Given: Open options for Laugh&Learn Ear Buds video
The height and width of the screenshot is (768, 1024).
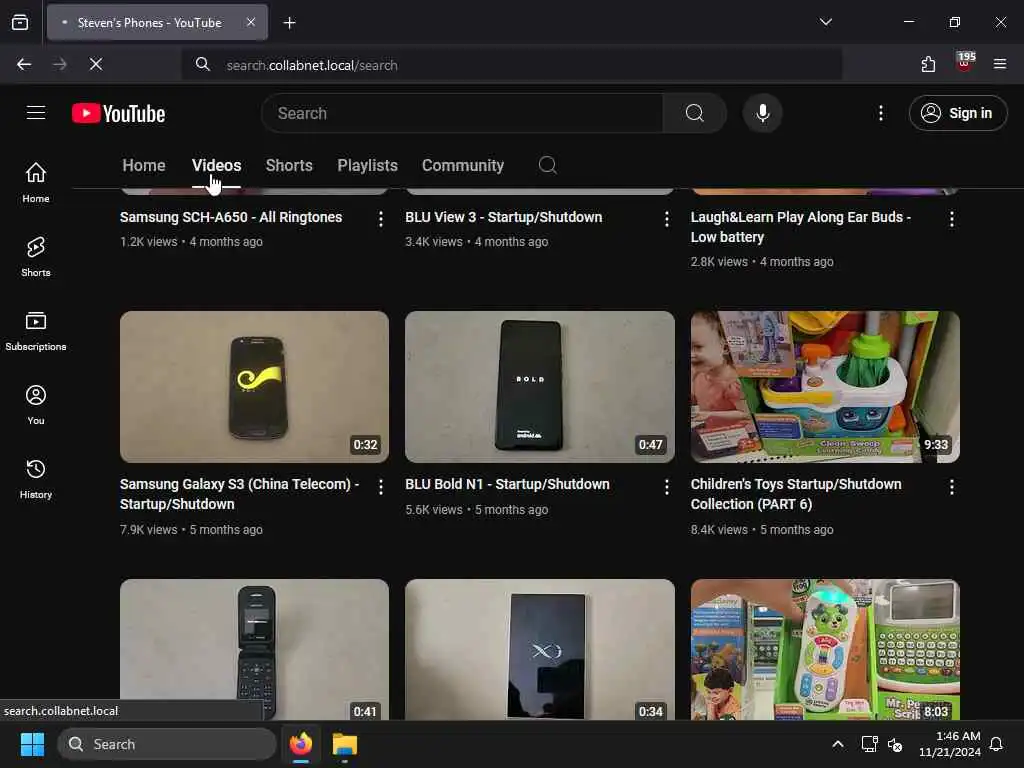Looking at the screenshot, I should point(952,219).
